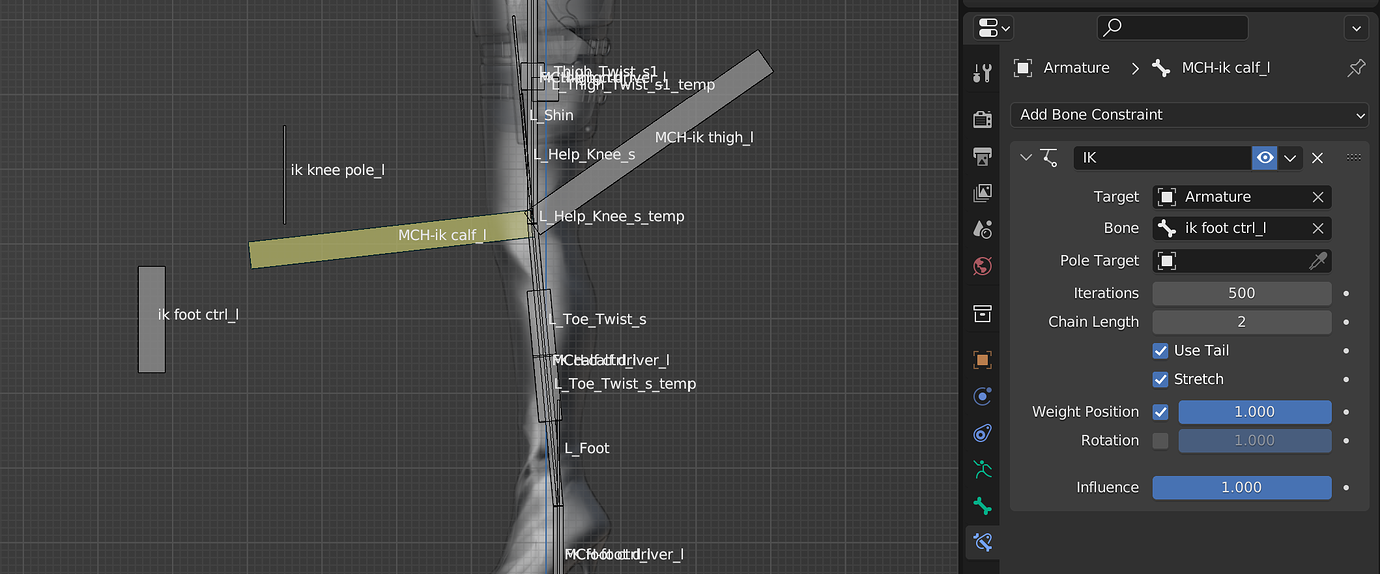The image size is (1380, 574).
Task: Open the Pole Target object selector
Action: click(x=1231, y=261)
